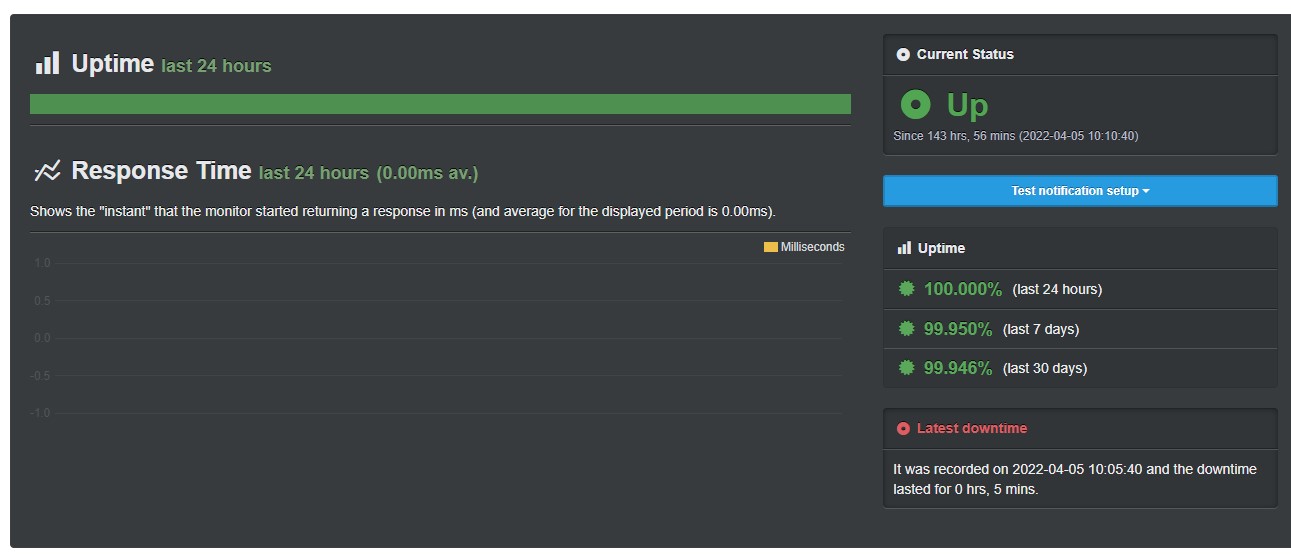
Task: Click the Current Status circle icon
Action: pyautogui.click(x=904, y=55)
